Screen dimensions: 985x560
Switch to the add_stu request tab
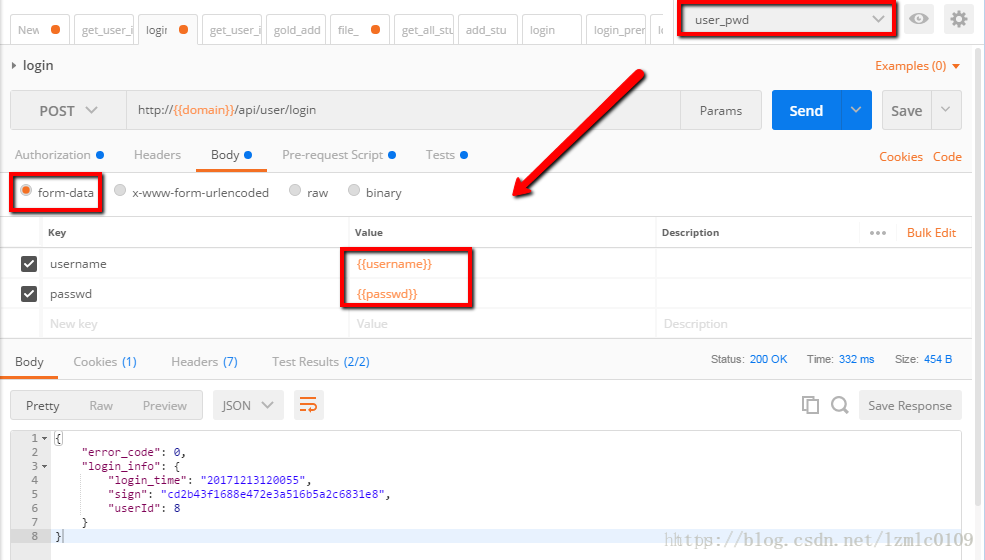[x=486, y=30]
